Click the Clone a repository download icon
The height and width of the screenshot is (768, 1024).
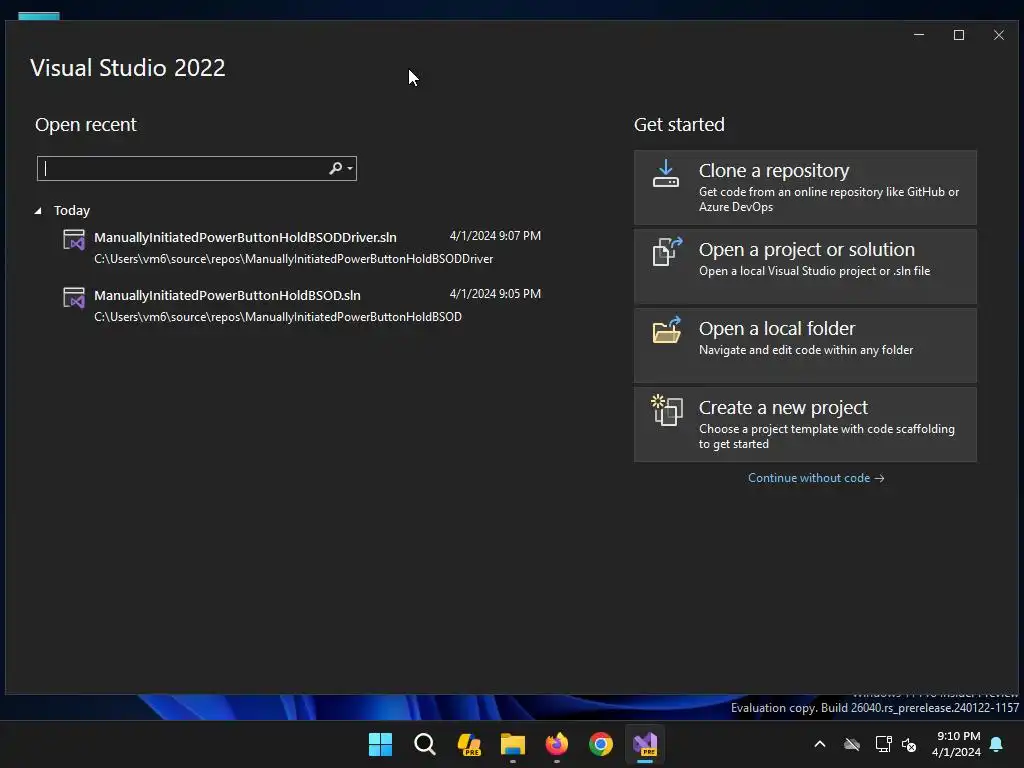(x=665, y=174)
